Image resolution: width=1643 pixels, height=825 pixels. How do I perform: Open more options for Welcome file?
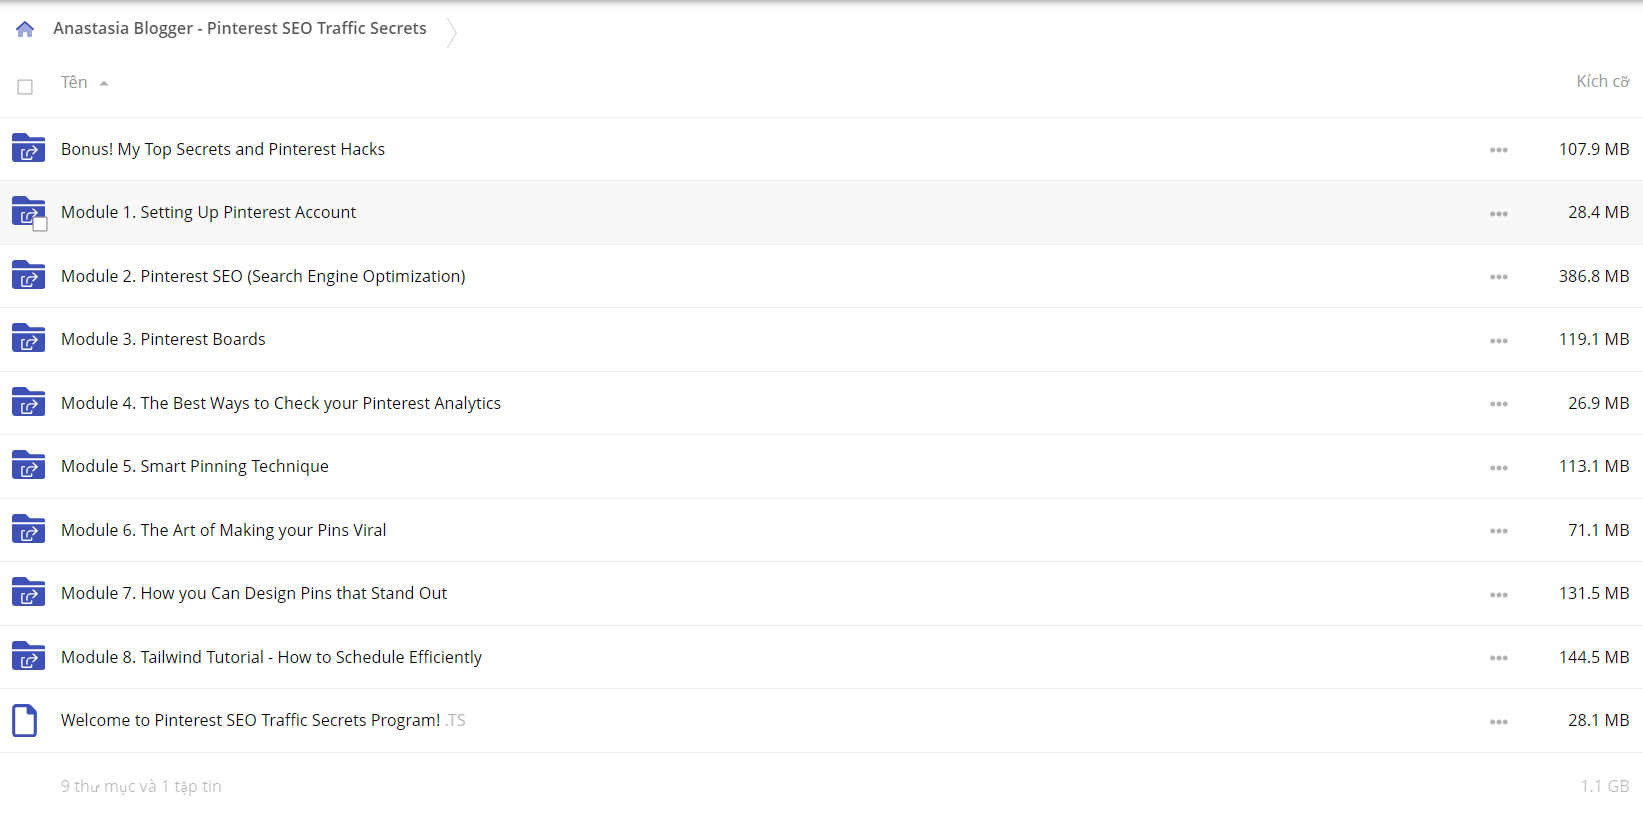pyautogui.click(x=1498, y=722)
